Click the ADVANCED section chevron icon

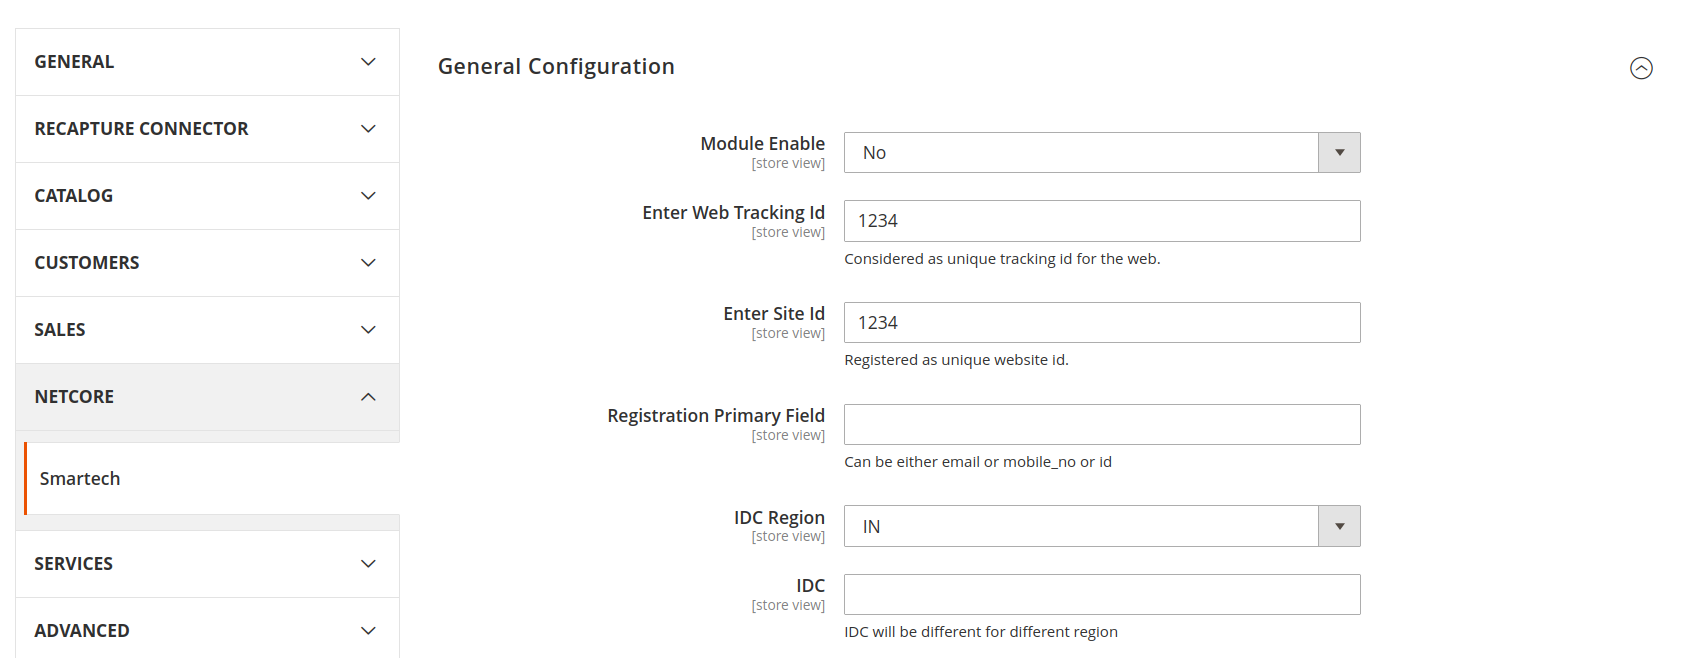[368, 631]
